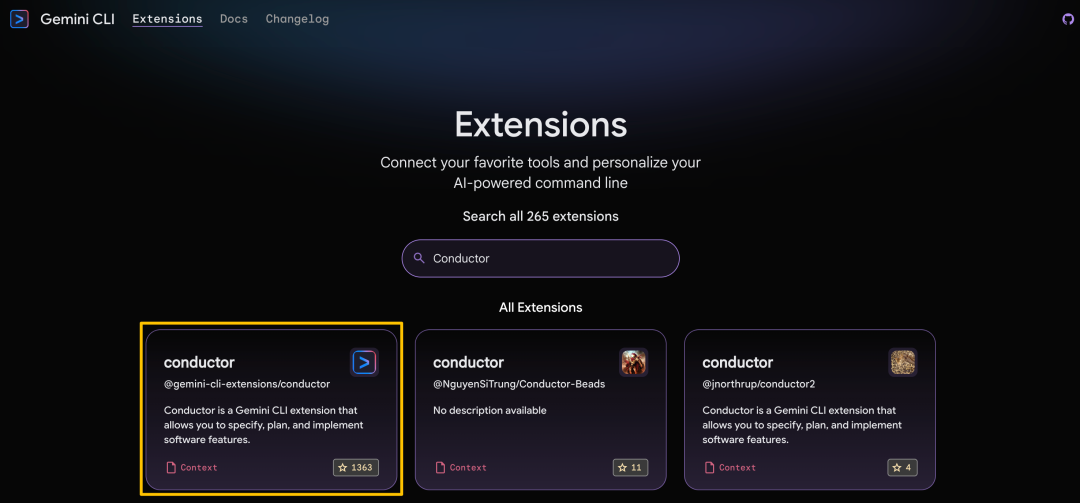
Task: Click the Context file icon on first card
Action: pos(171,468)
